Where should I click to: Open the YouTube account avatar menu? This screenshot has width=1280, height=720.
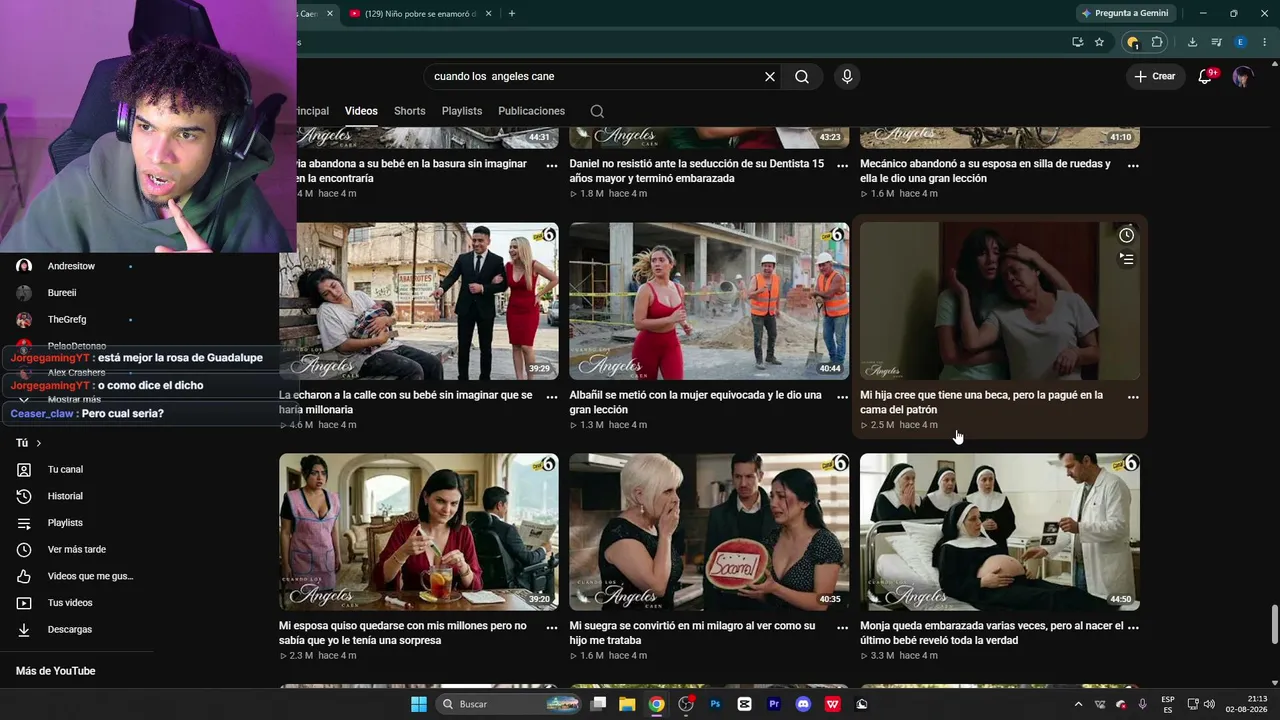coord(1243,77)
